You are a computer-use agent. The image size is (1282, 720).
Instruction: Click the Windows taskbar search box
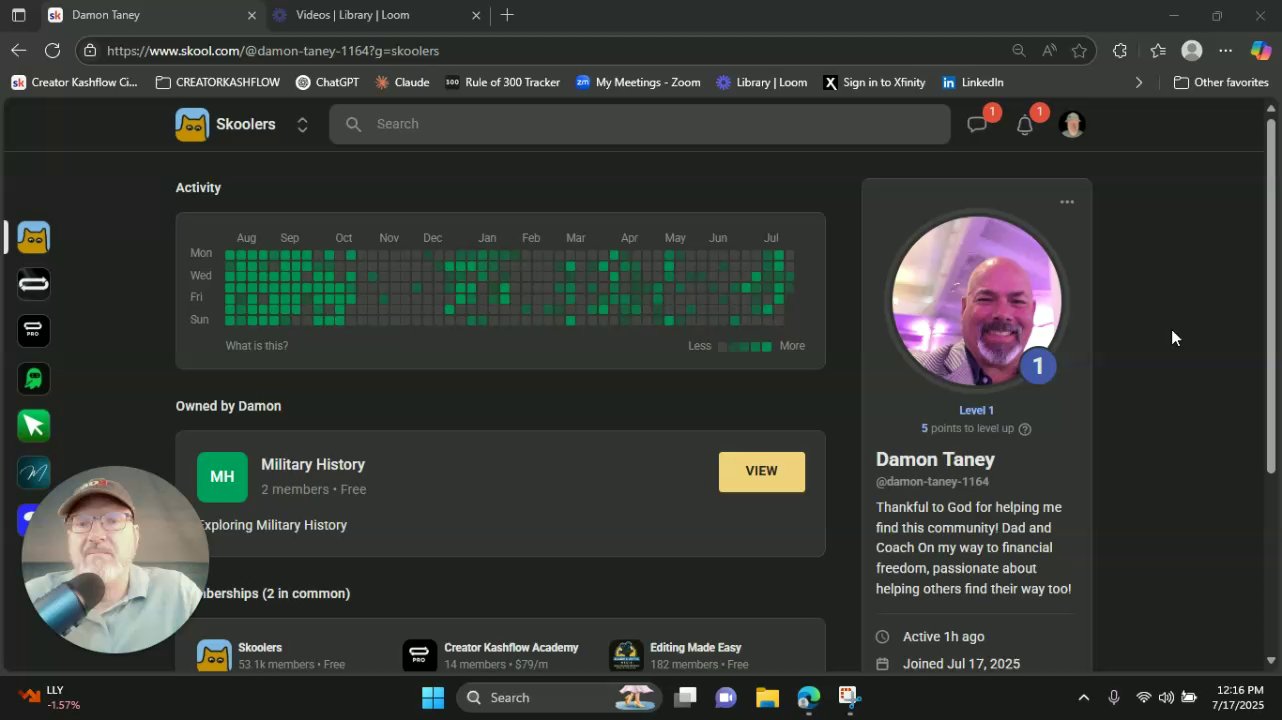pyautogui.click(x=560, y=697)
